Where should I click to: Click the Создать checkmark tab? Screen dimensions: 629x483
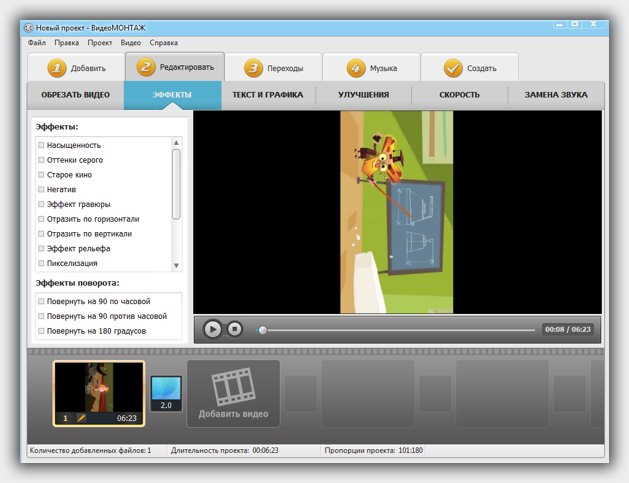(x=468, y=68)
